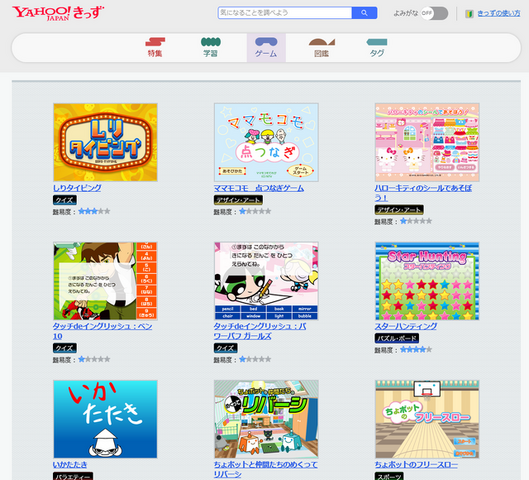Open the フリースロー basketball thumbnail
Screen dimensions: 529x480
[x=427, y=419]
